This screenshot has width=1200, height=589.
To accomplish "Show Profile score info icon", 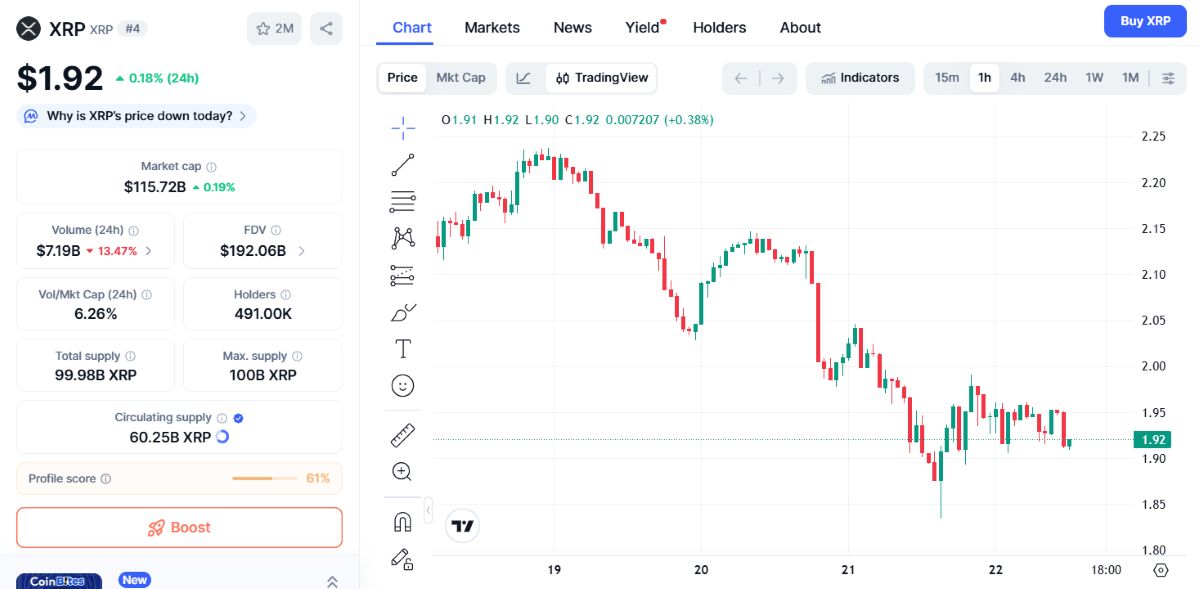I will click(x=106, y=479).
